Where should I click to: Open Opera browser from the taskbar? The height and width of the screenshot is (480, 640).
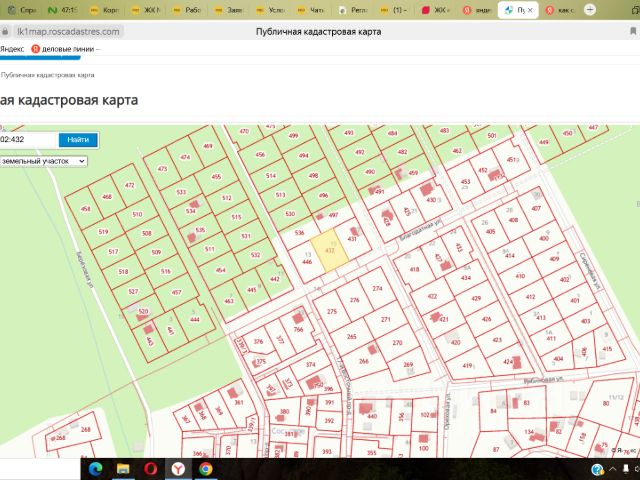(x=151, y=469)
